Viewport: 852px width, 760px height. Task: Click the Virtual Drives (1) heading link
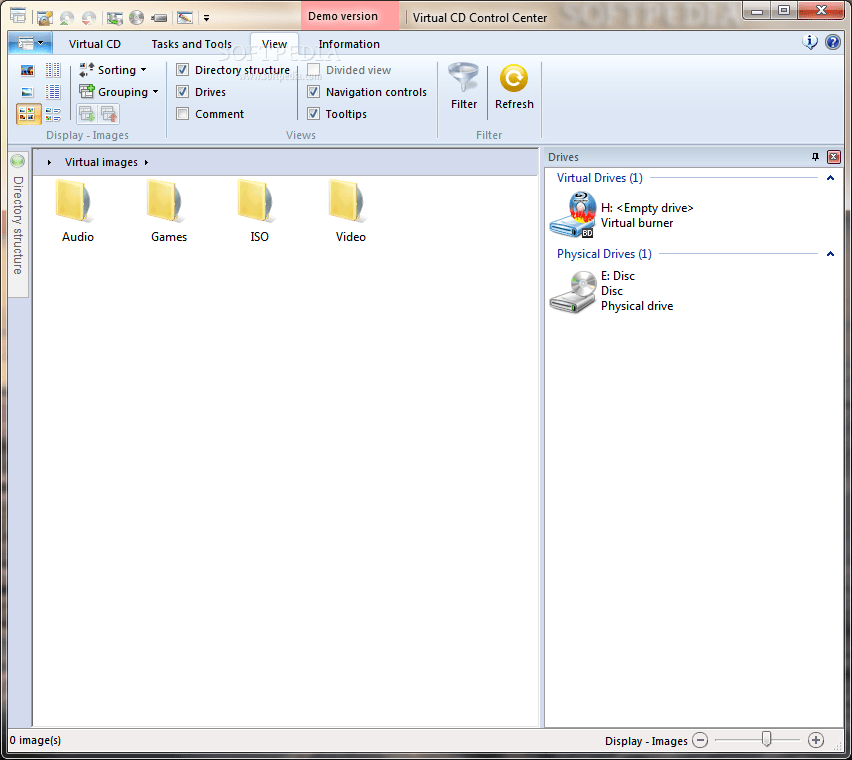coord(599,177)
